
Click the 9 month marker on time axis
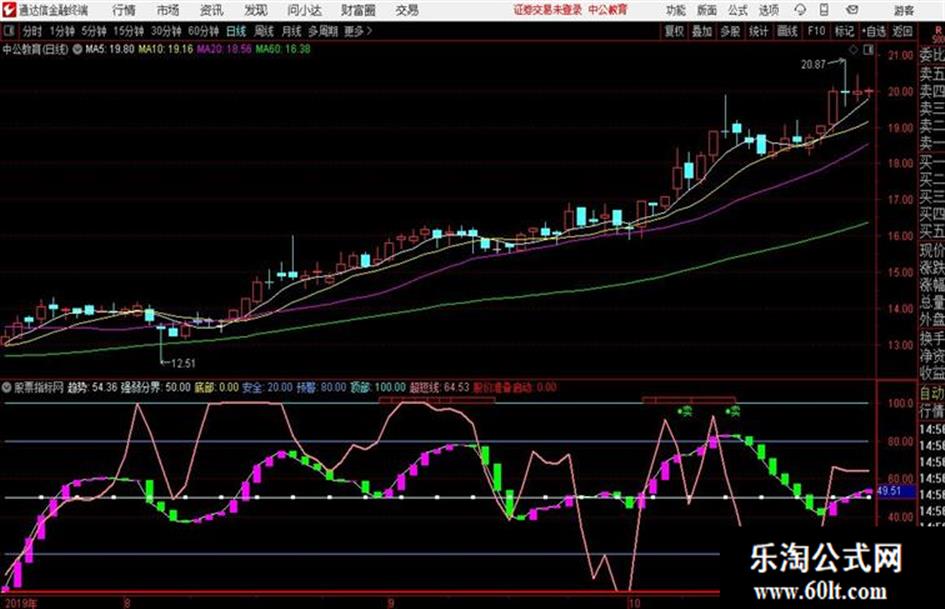coord(390,602)
